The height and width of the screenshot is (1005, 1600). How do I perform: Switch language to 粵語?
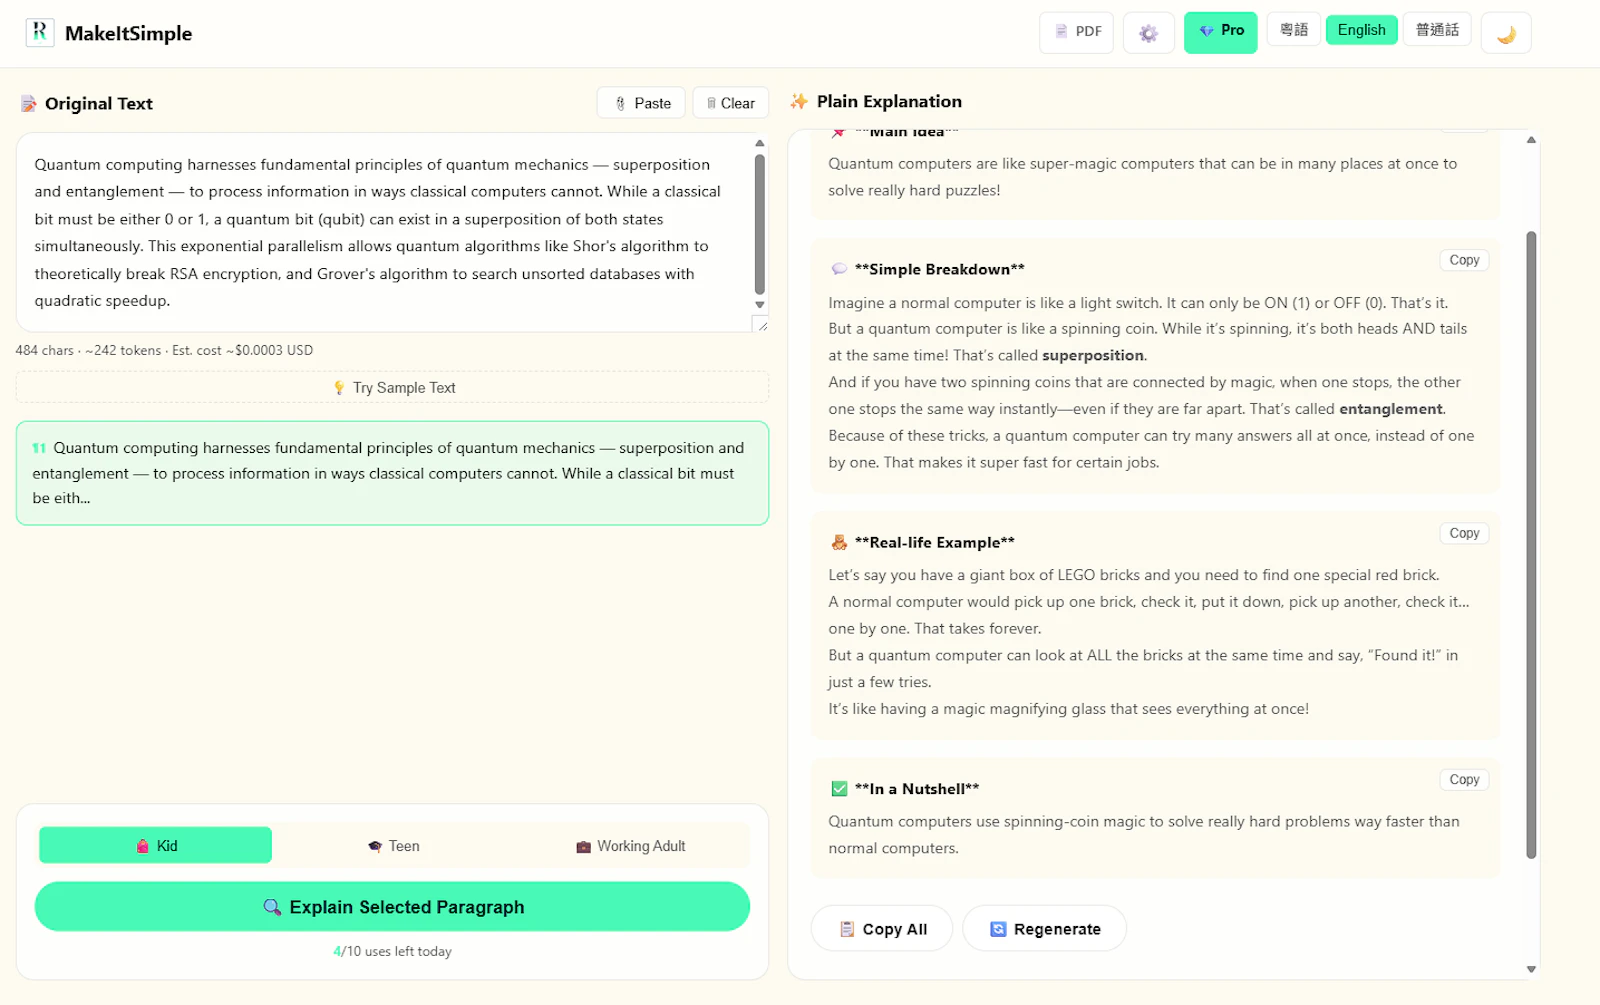[x=1294, y=30]
